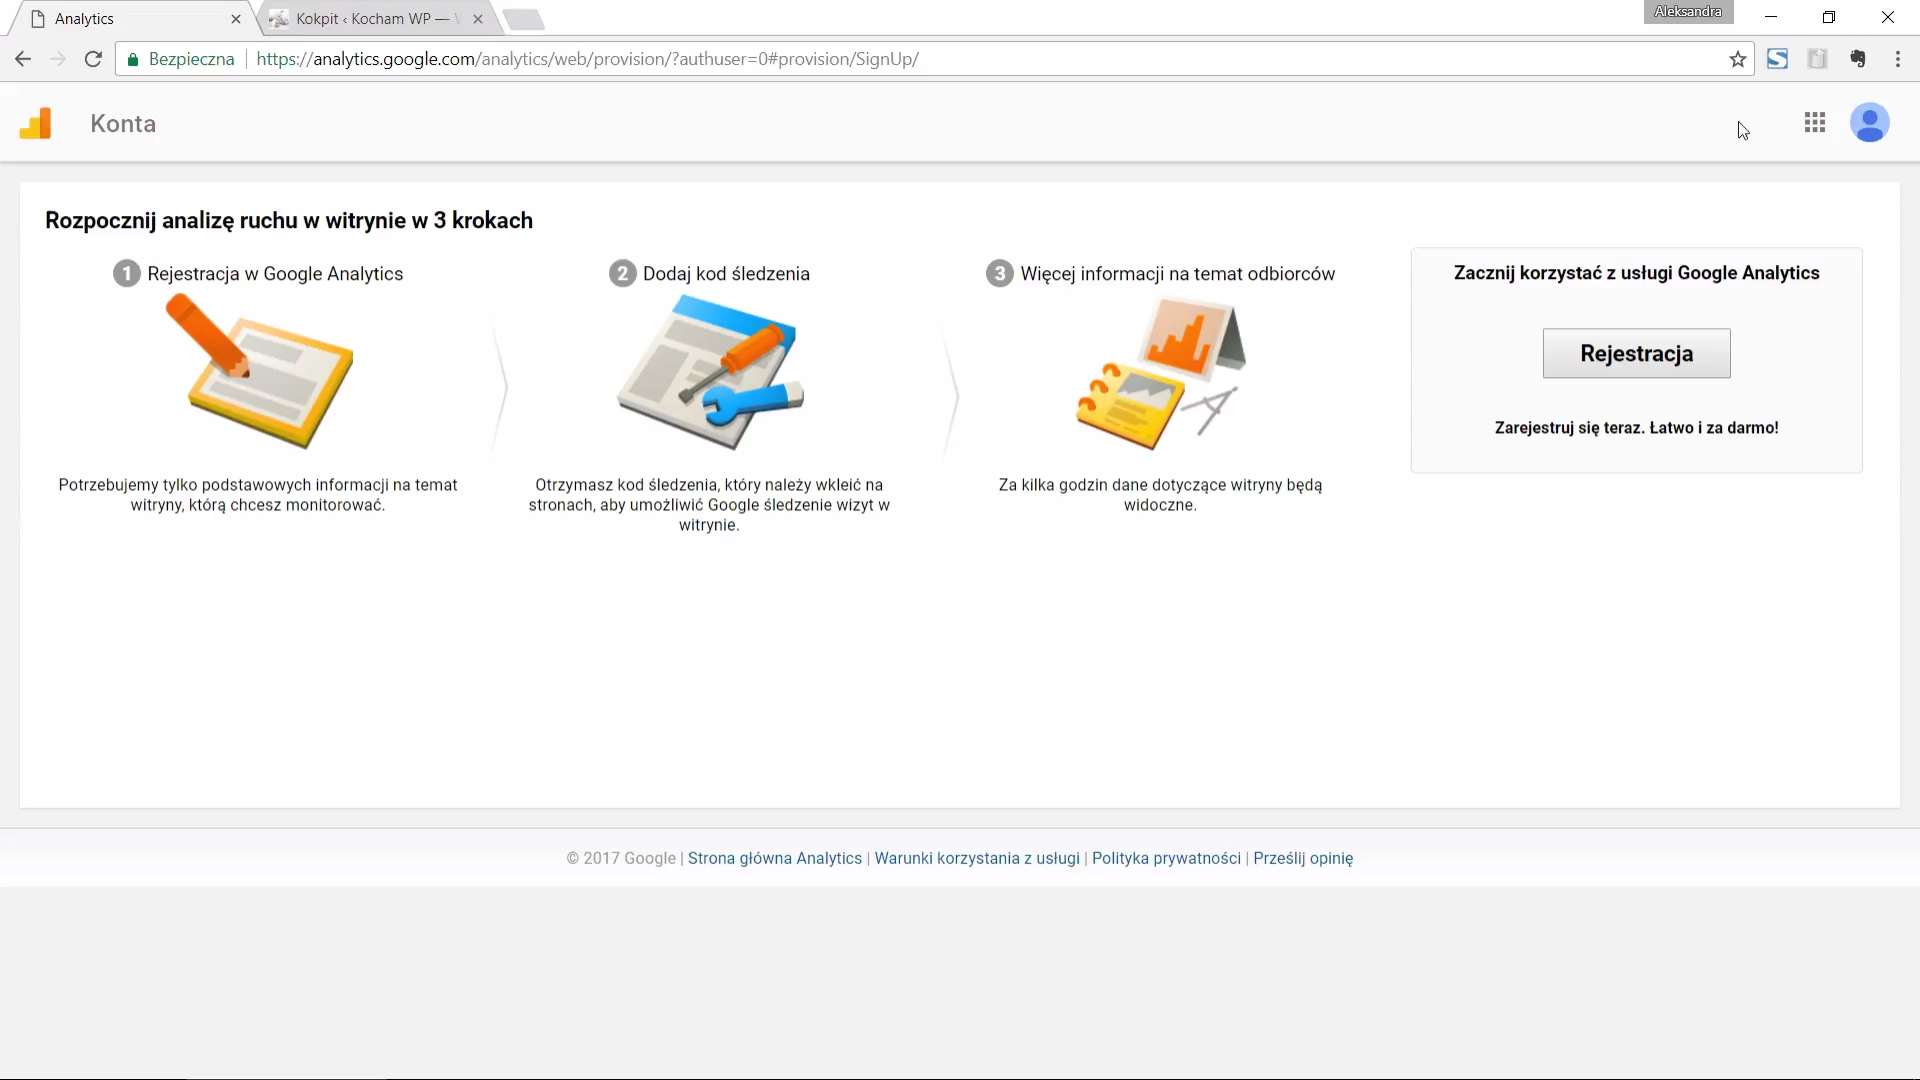Viewport: 1920px width, 1080px height.
Task: Click the © 2017 Google footer text
Action: click(621, 858)
